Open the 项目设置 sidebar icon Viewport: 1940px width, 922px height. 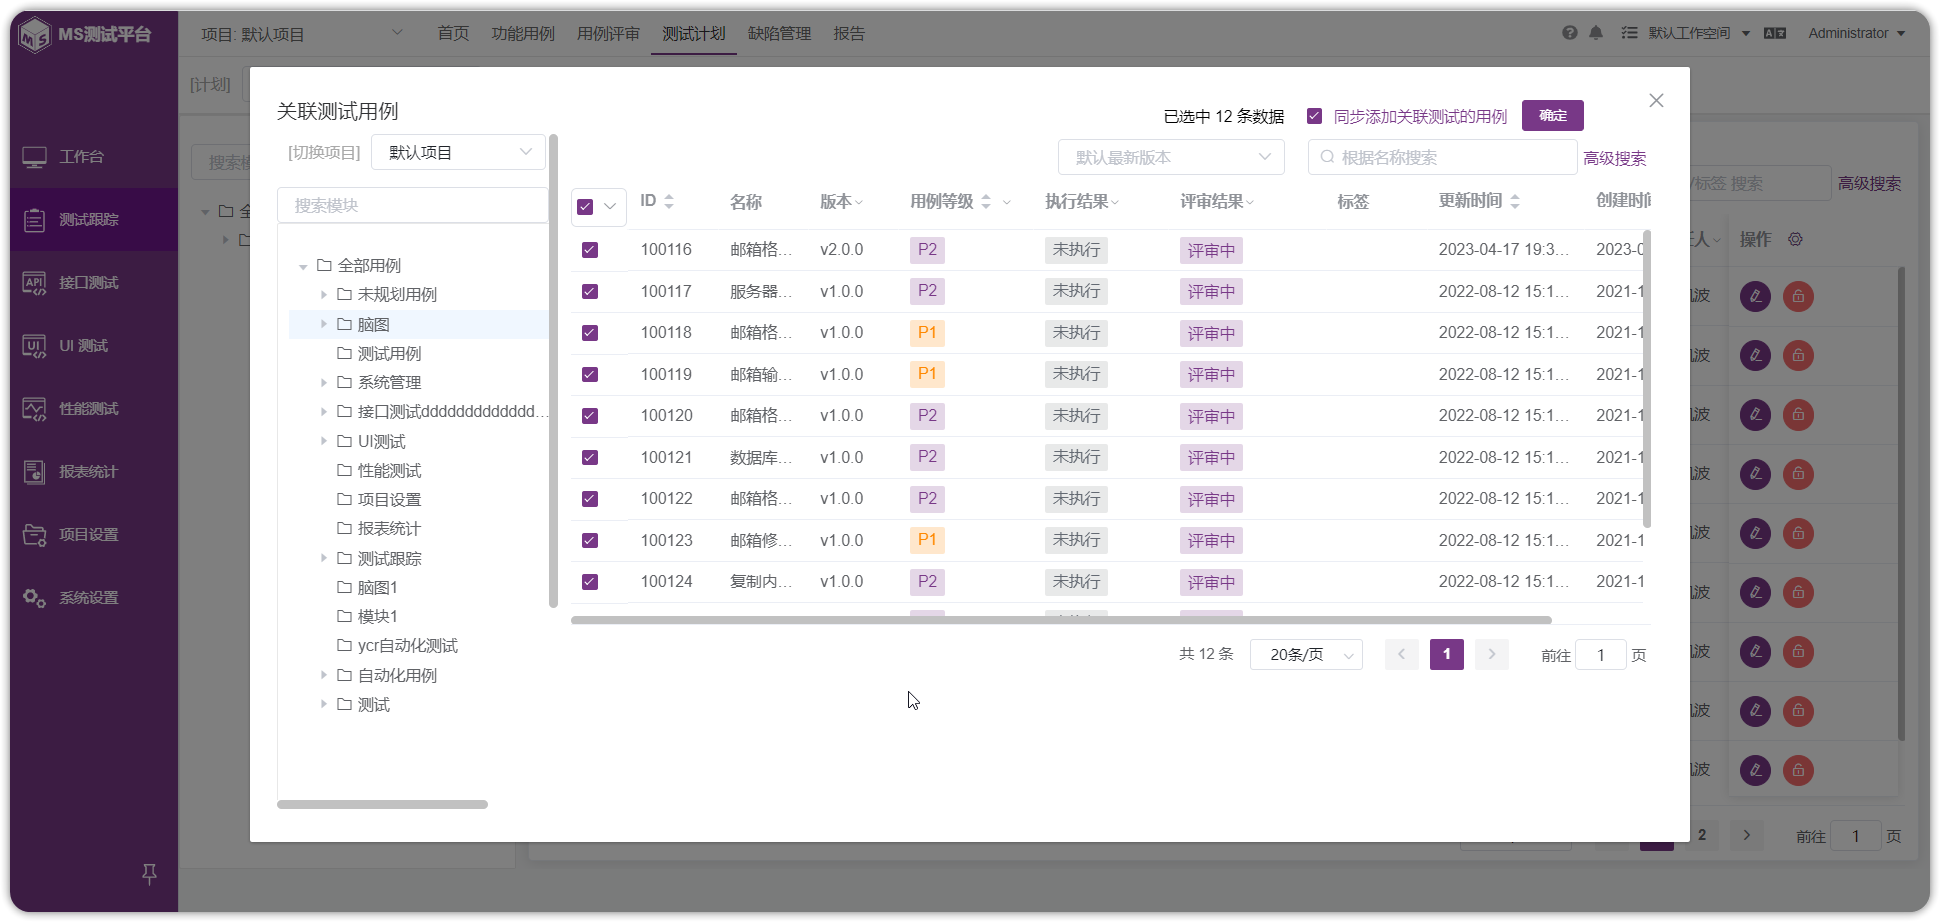coord(35,535)
